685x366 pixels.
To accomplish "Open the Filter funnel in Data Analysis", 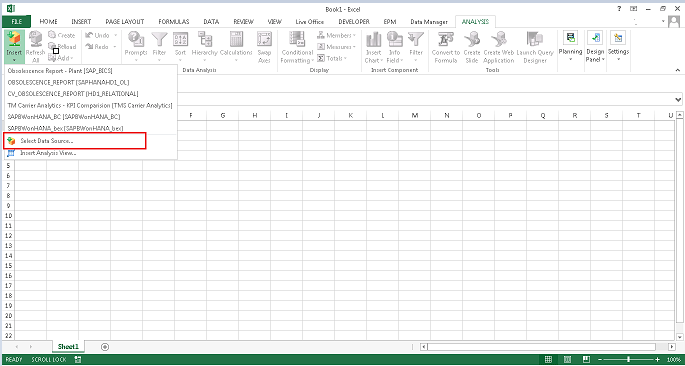I will click(159, 39).
